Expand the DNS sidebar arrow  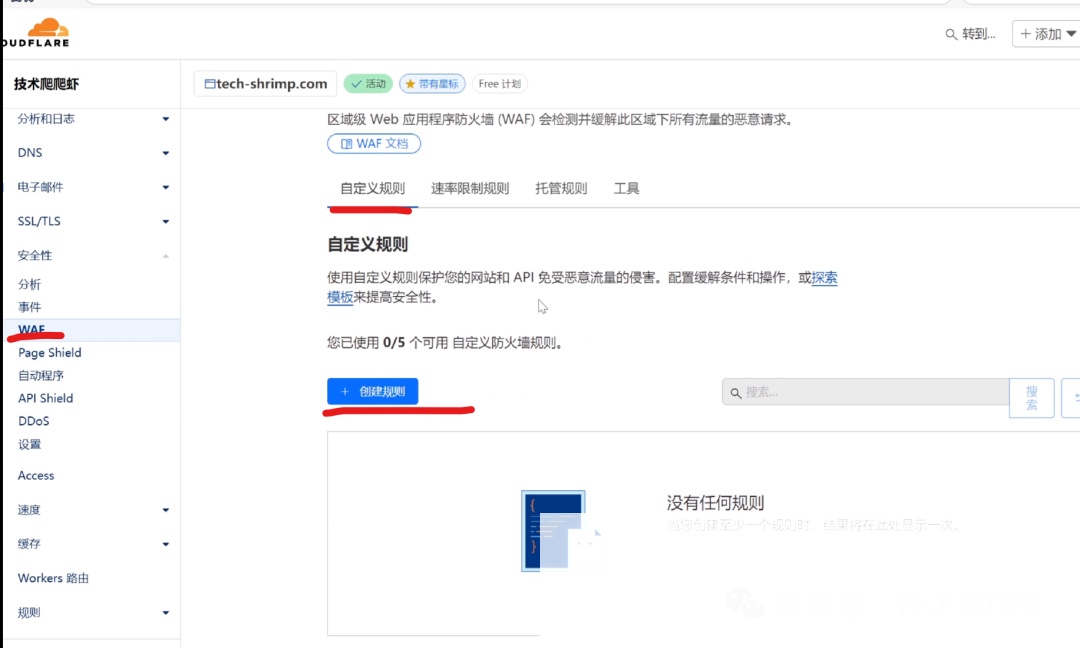pos(165,153)
